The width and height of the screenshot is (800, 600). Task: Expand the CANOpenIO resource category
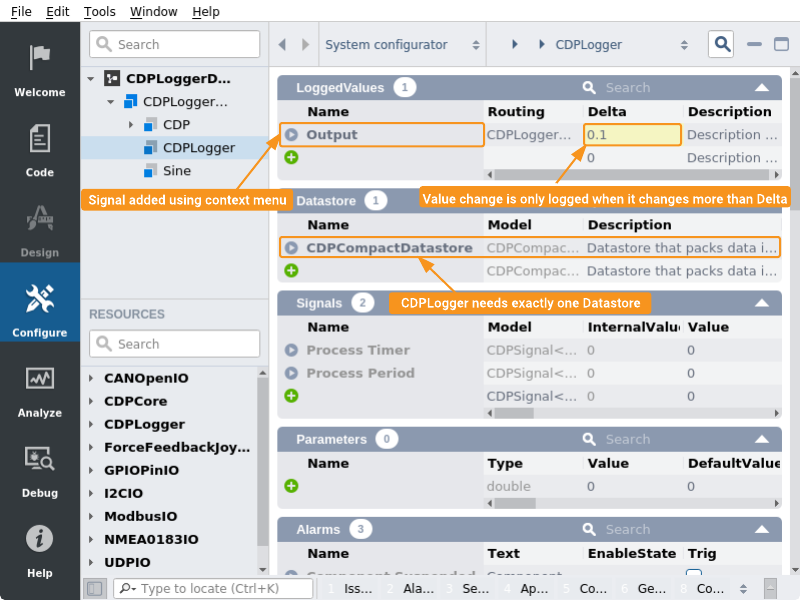[92, 378]
